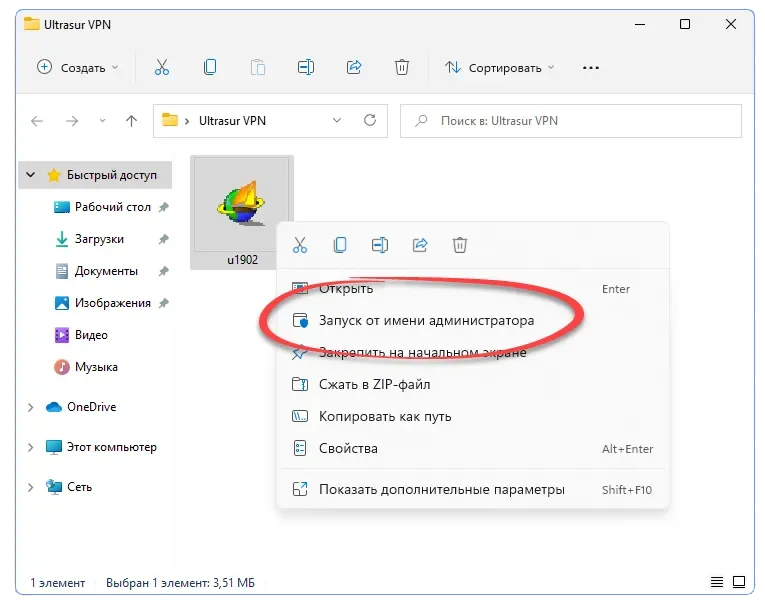The height and width of the screenshot is (601, 765).
Task: Click the Rename icon in the top toolbar
Action: click(x=306, y=67)
